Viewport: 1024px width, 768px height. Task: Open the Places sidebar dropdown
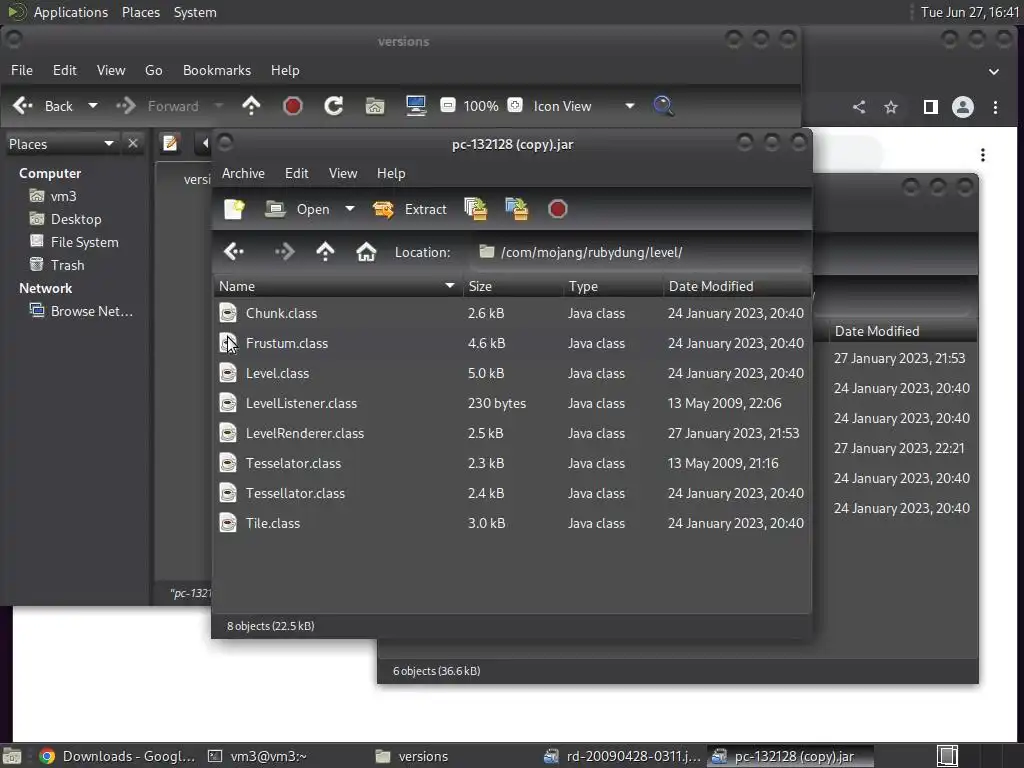pos(61,144)
